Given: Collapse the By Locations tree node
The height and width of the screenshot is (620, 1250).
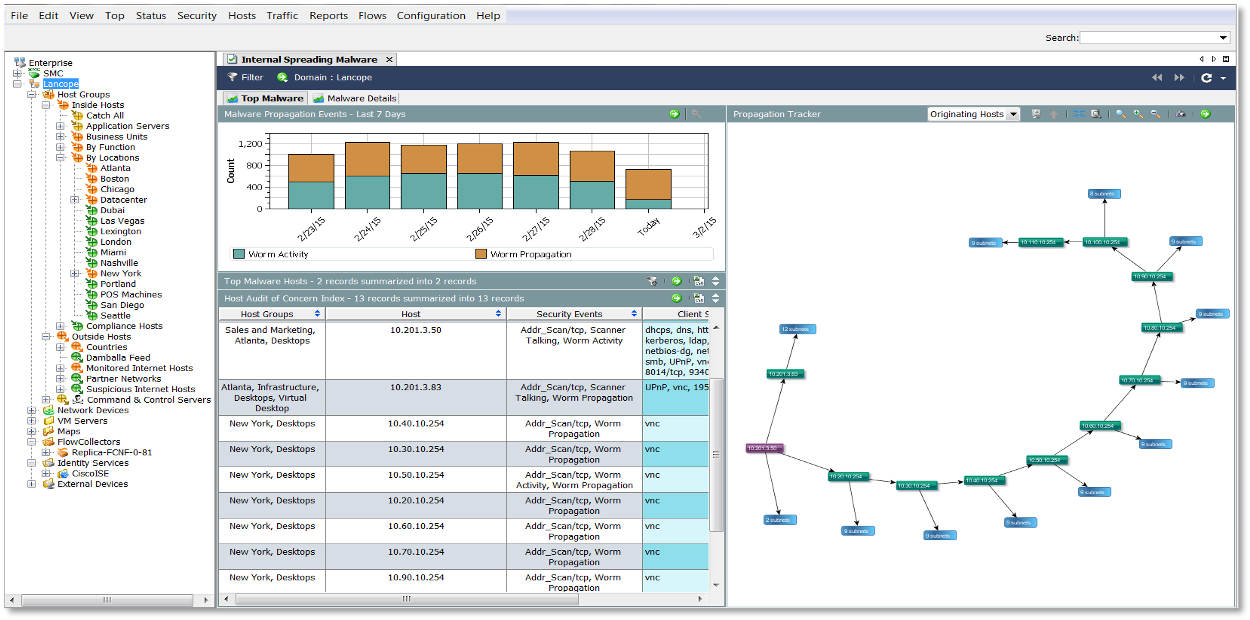Looking at the screenshot, I should point(60,158).
